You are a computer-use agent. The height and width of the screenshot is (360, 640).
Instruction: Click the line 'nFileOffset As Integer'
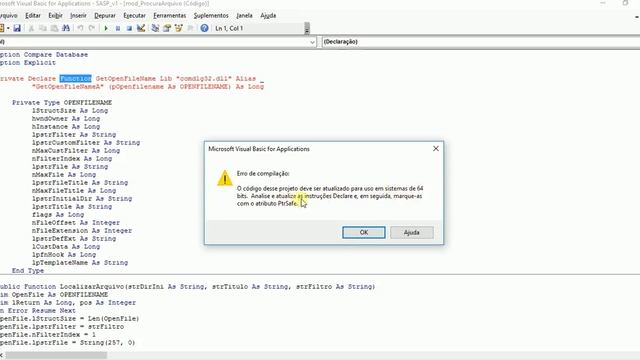click(76, 223)
